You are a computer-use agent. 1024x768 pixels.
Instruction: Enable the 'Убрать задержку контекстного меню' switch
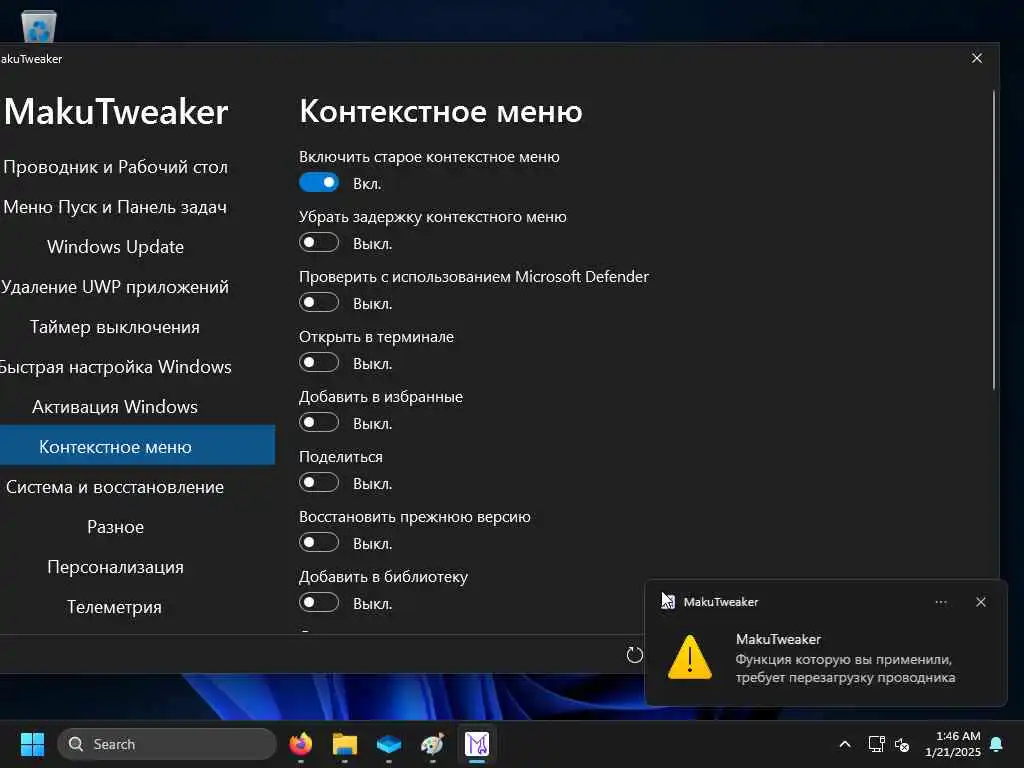pyautogui.click(x=319, y=242)
